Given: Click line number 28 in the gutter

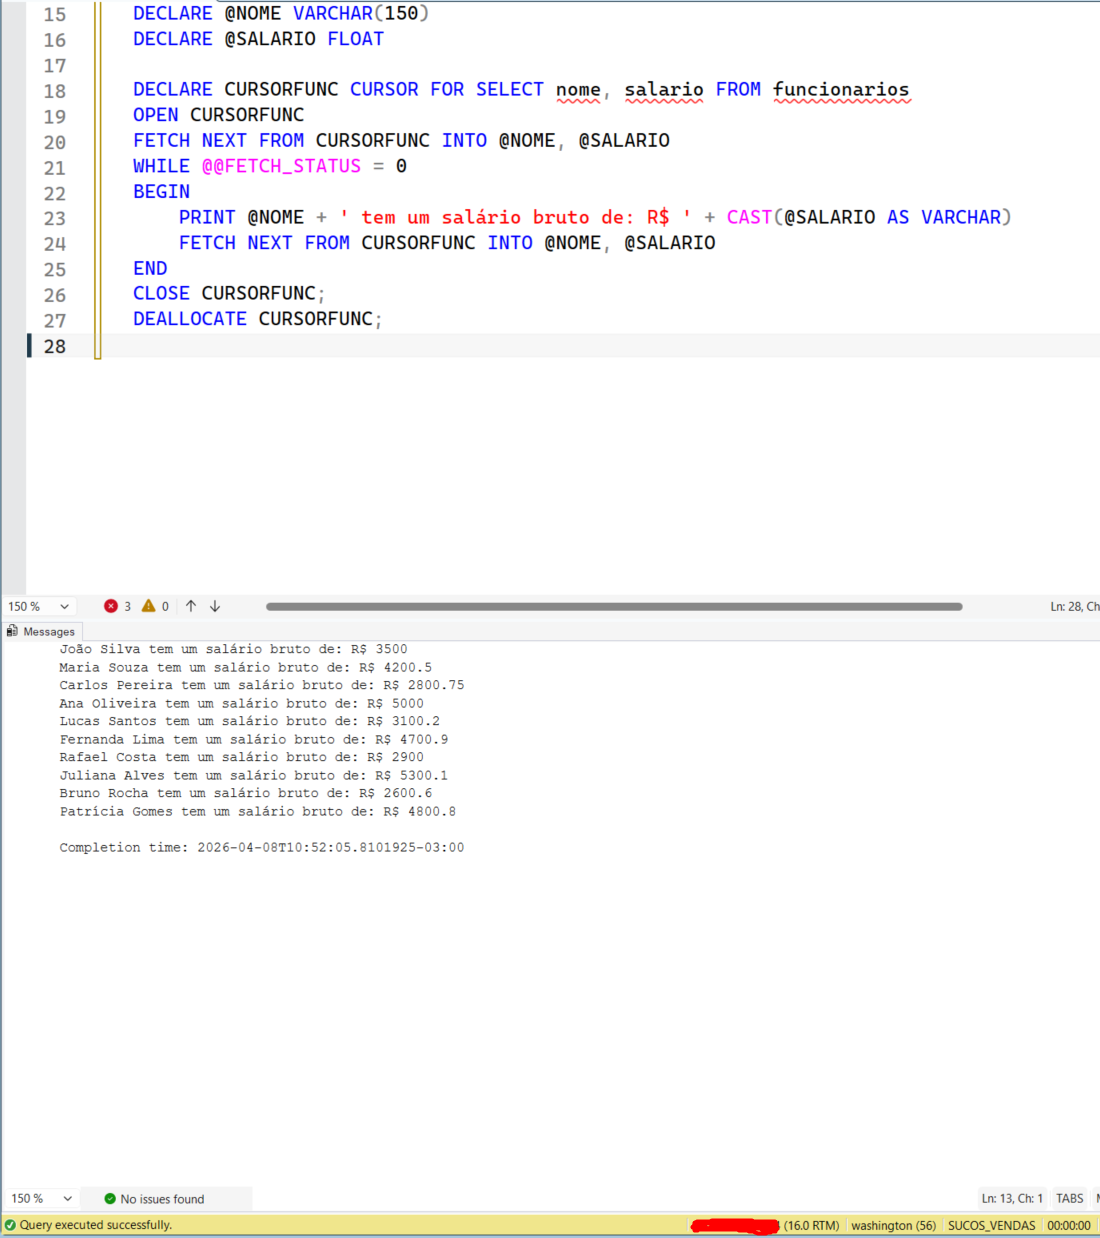Looking at the screenshot, I should 55,346.
